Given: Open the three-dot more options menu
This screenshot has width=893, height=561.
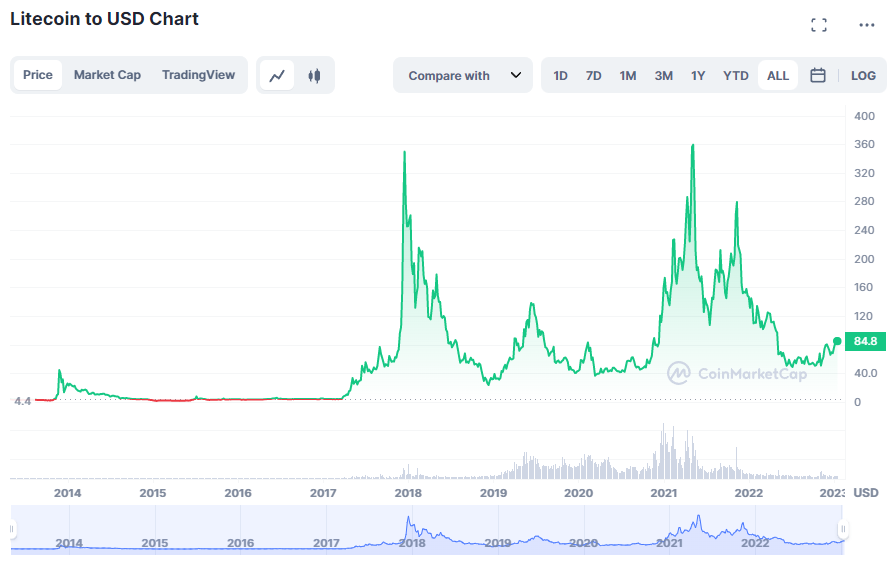Looking at the screenshot, I should point(866,25).
